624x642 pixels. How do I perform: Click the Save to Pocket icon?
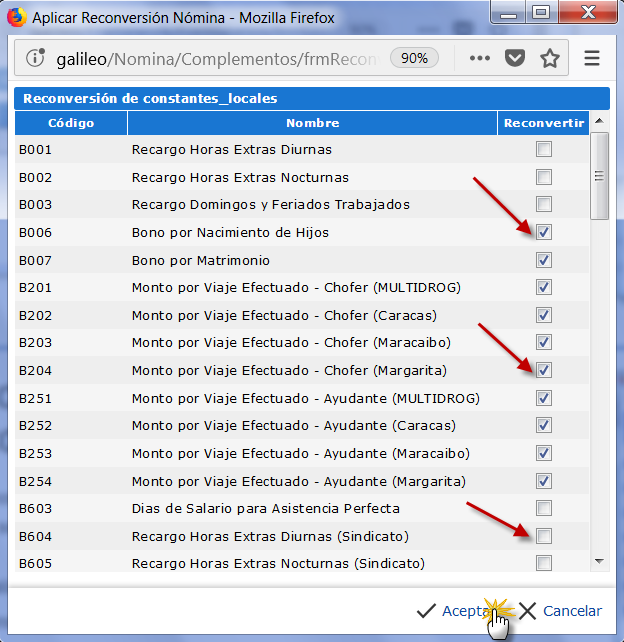point(515,58)
